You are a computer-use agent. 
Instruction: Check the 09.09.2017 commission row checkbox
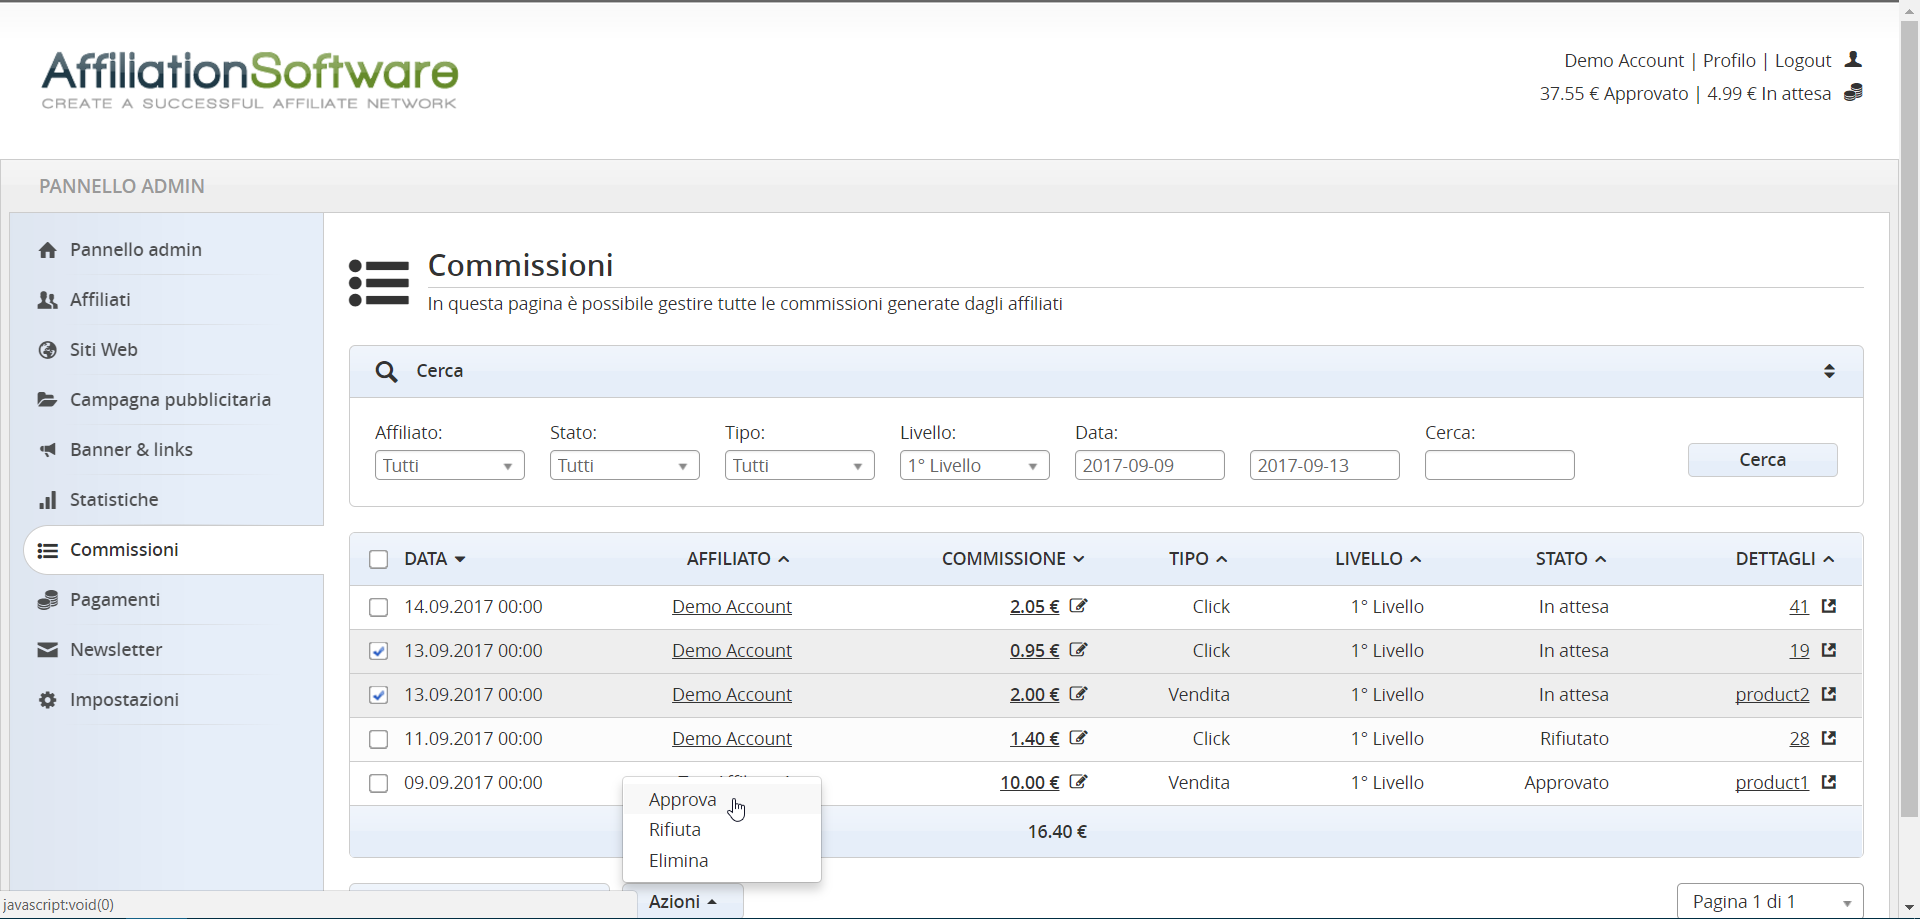(x=378, y=783)
